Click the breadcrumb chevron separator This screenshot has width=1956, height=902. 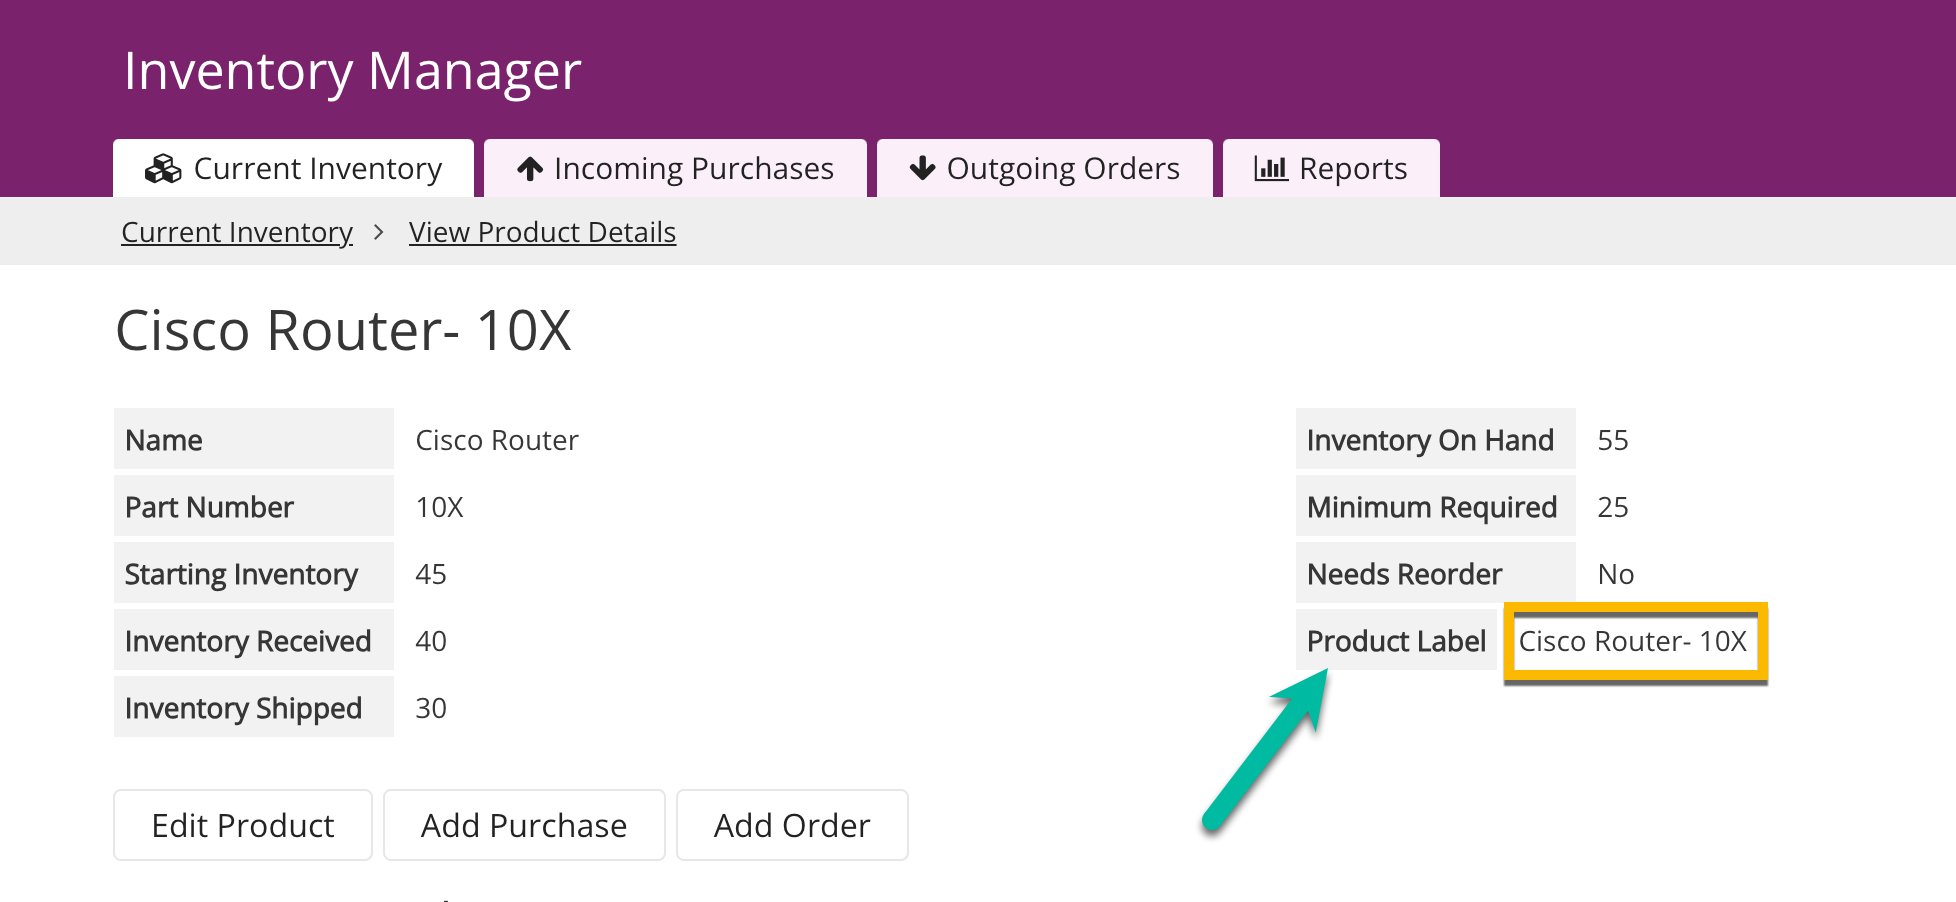click(378, 232)
